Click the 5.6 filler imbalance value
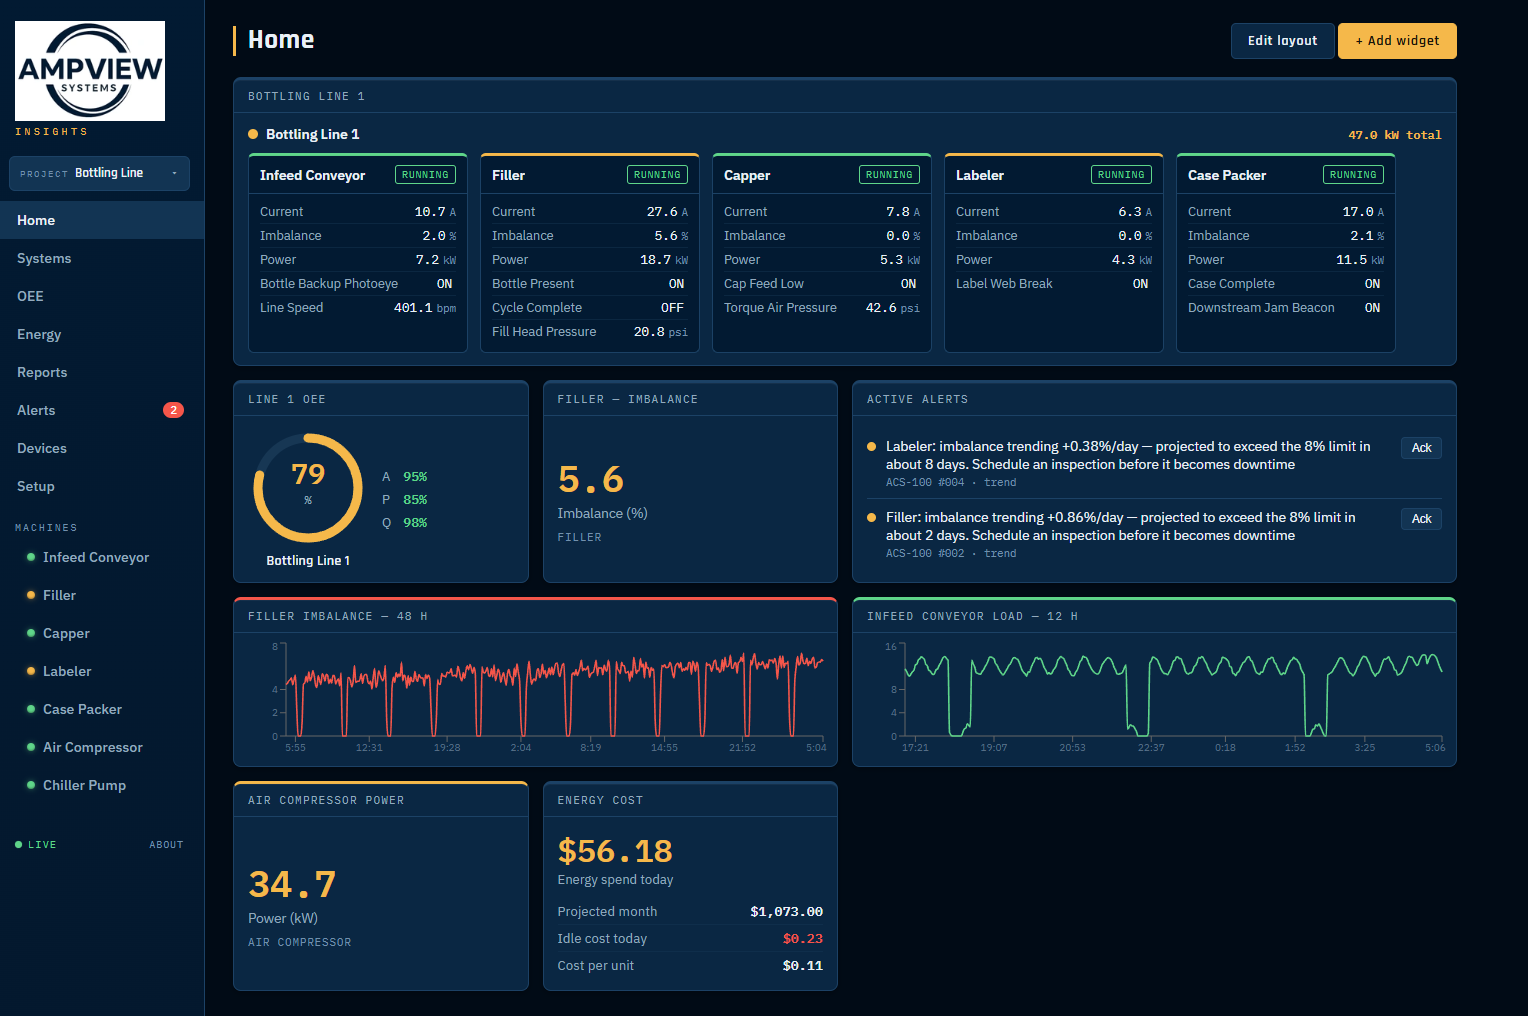Image resolution: width=1528 pixels, height=1016 pixels. point(591,480)
